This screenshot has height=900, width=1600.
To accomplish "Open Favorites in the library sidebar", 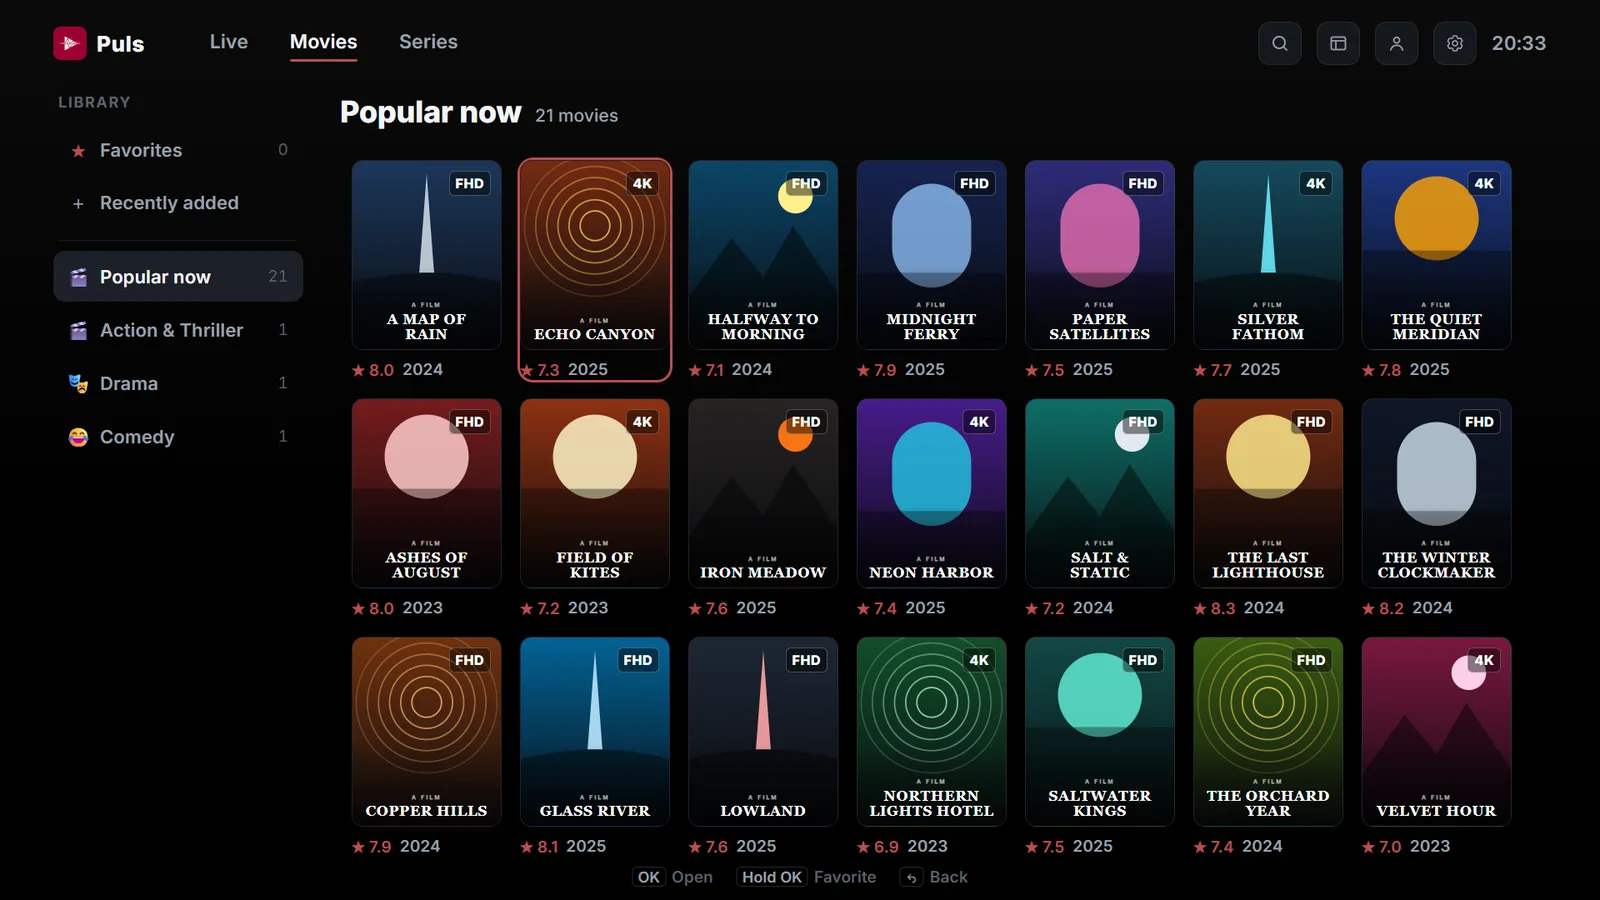I will [x=178, y=150].
